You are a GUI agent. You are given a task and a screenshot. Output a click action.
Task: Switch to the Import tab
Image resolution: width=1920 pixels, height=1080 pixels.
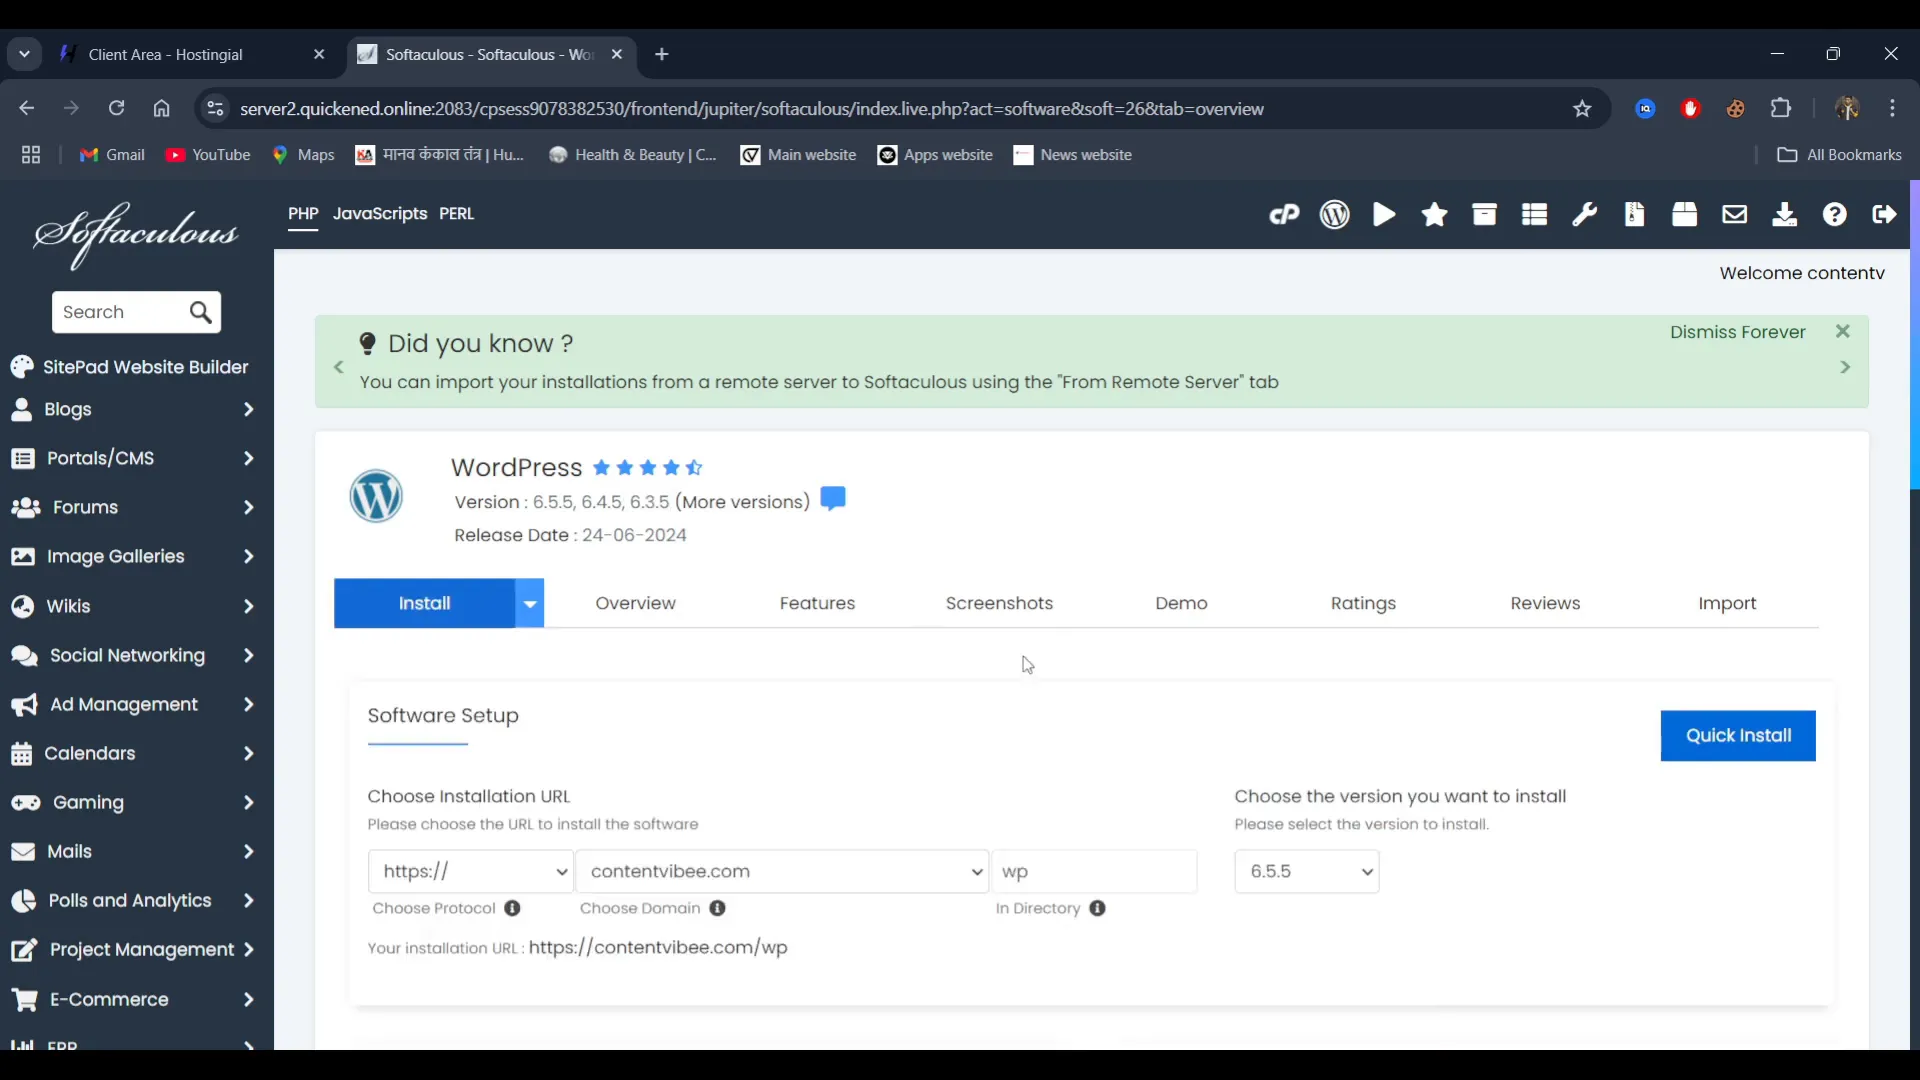[x=1727, y=604]
